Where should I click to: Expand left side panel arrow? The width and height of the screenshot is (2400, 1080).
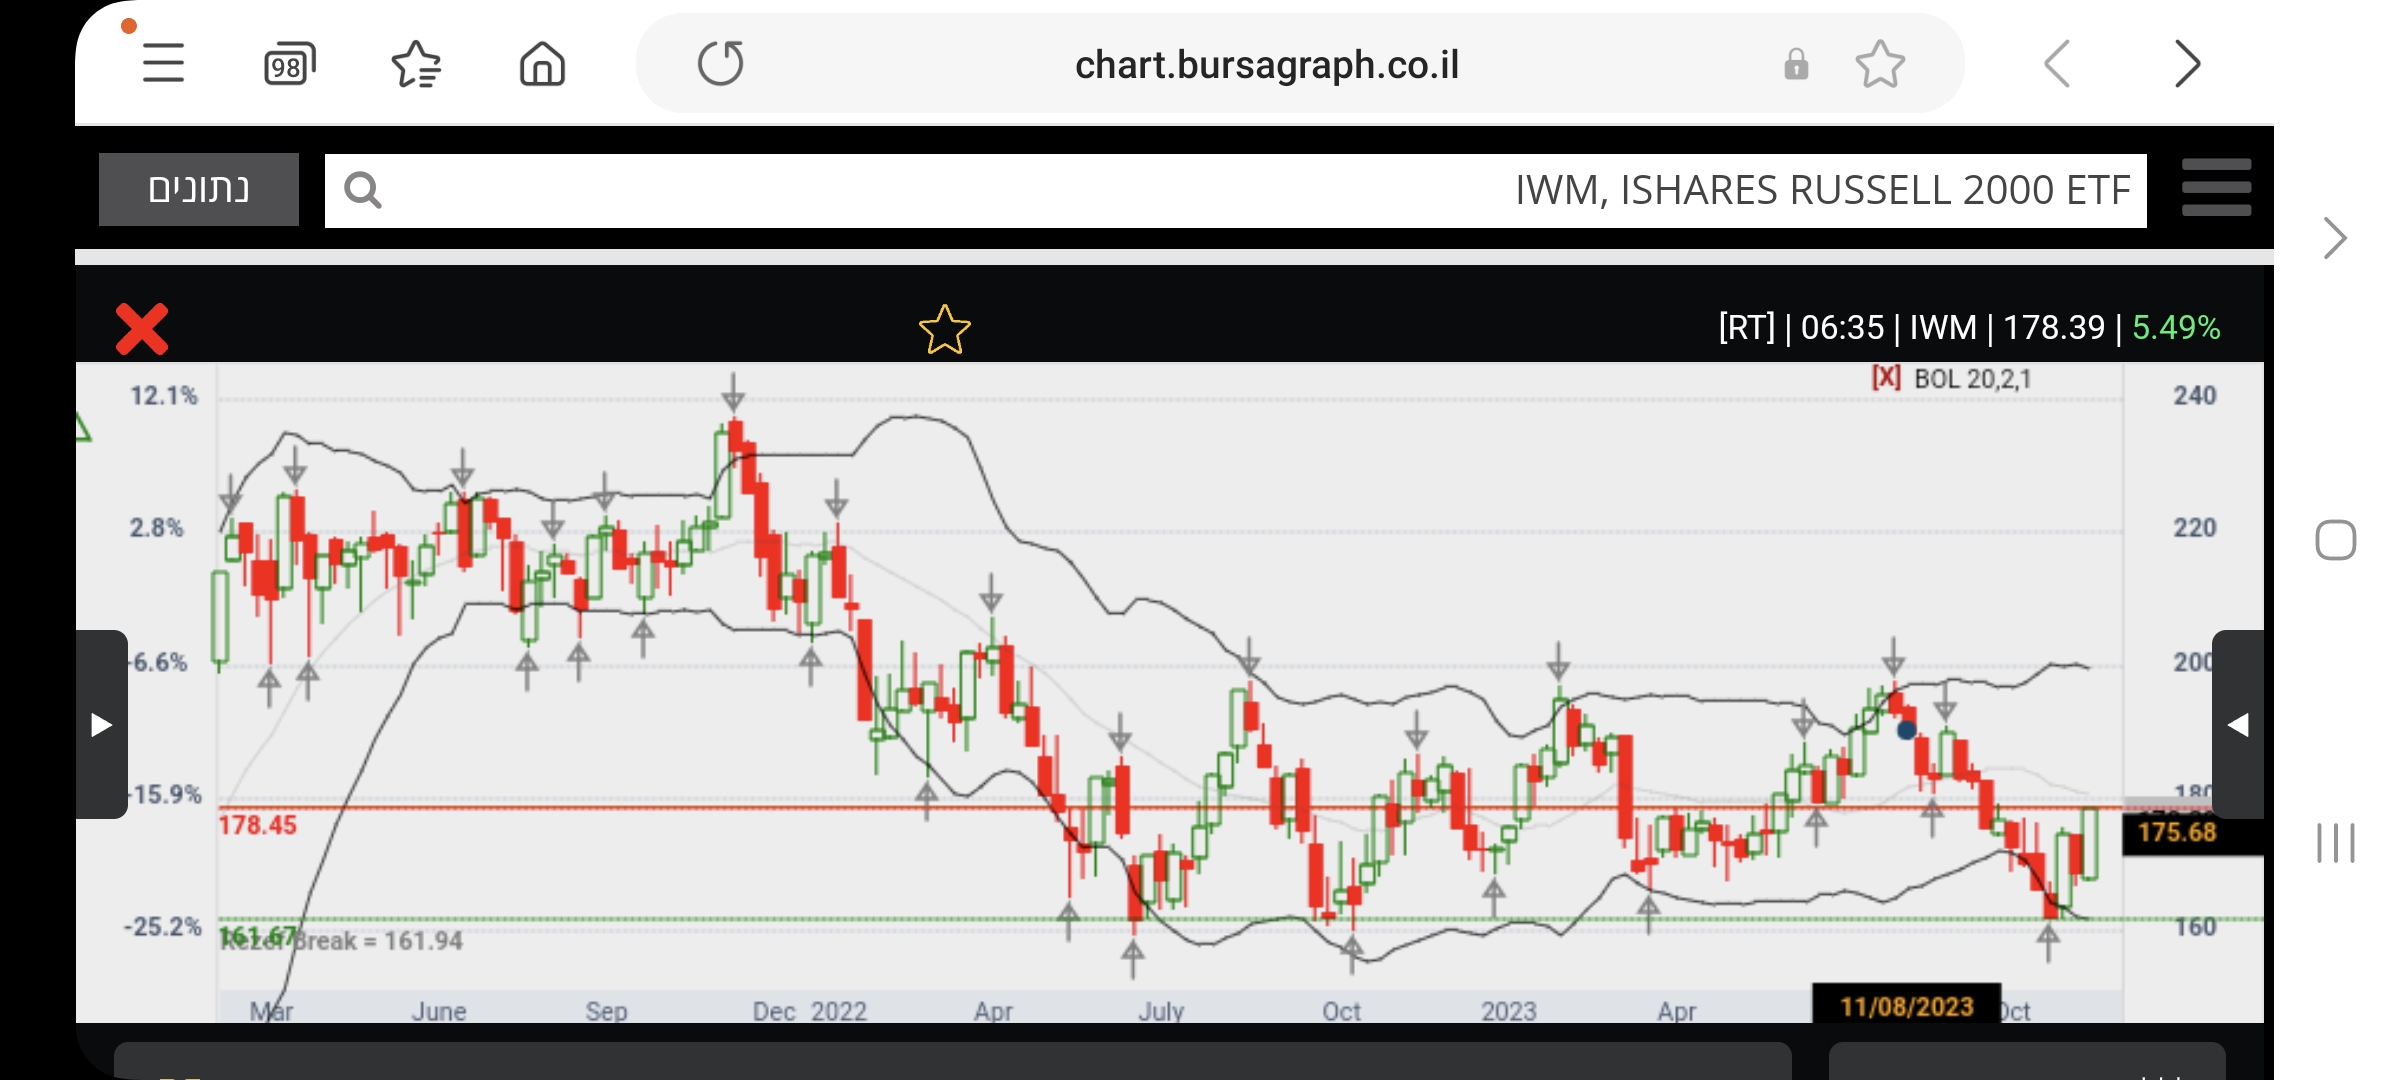pyautogui.click(x=101, y=724)
